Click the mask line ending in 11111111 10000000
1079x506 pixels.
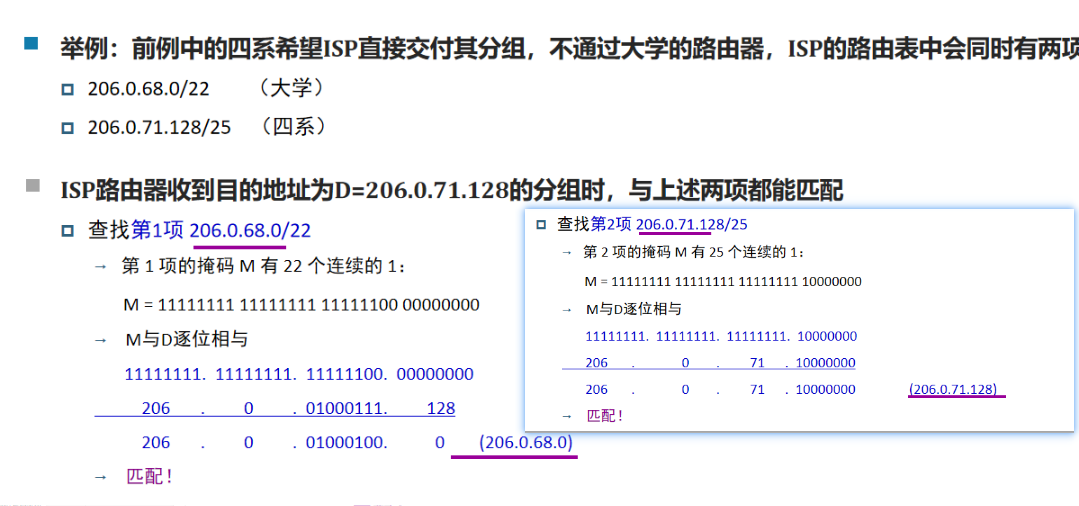723,282
